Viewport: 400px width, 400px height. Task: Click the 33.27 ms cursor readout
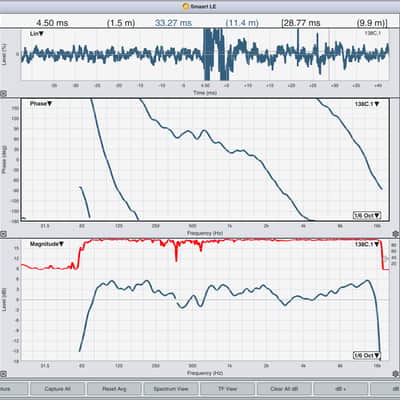point(173,23)
